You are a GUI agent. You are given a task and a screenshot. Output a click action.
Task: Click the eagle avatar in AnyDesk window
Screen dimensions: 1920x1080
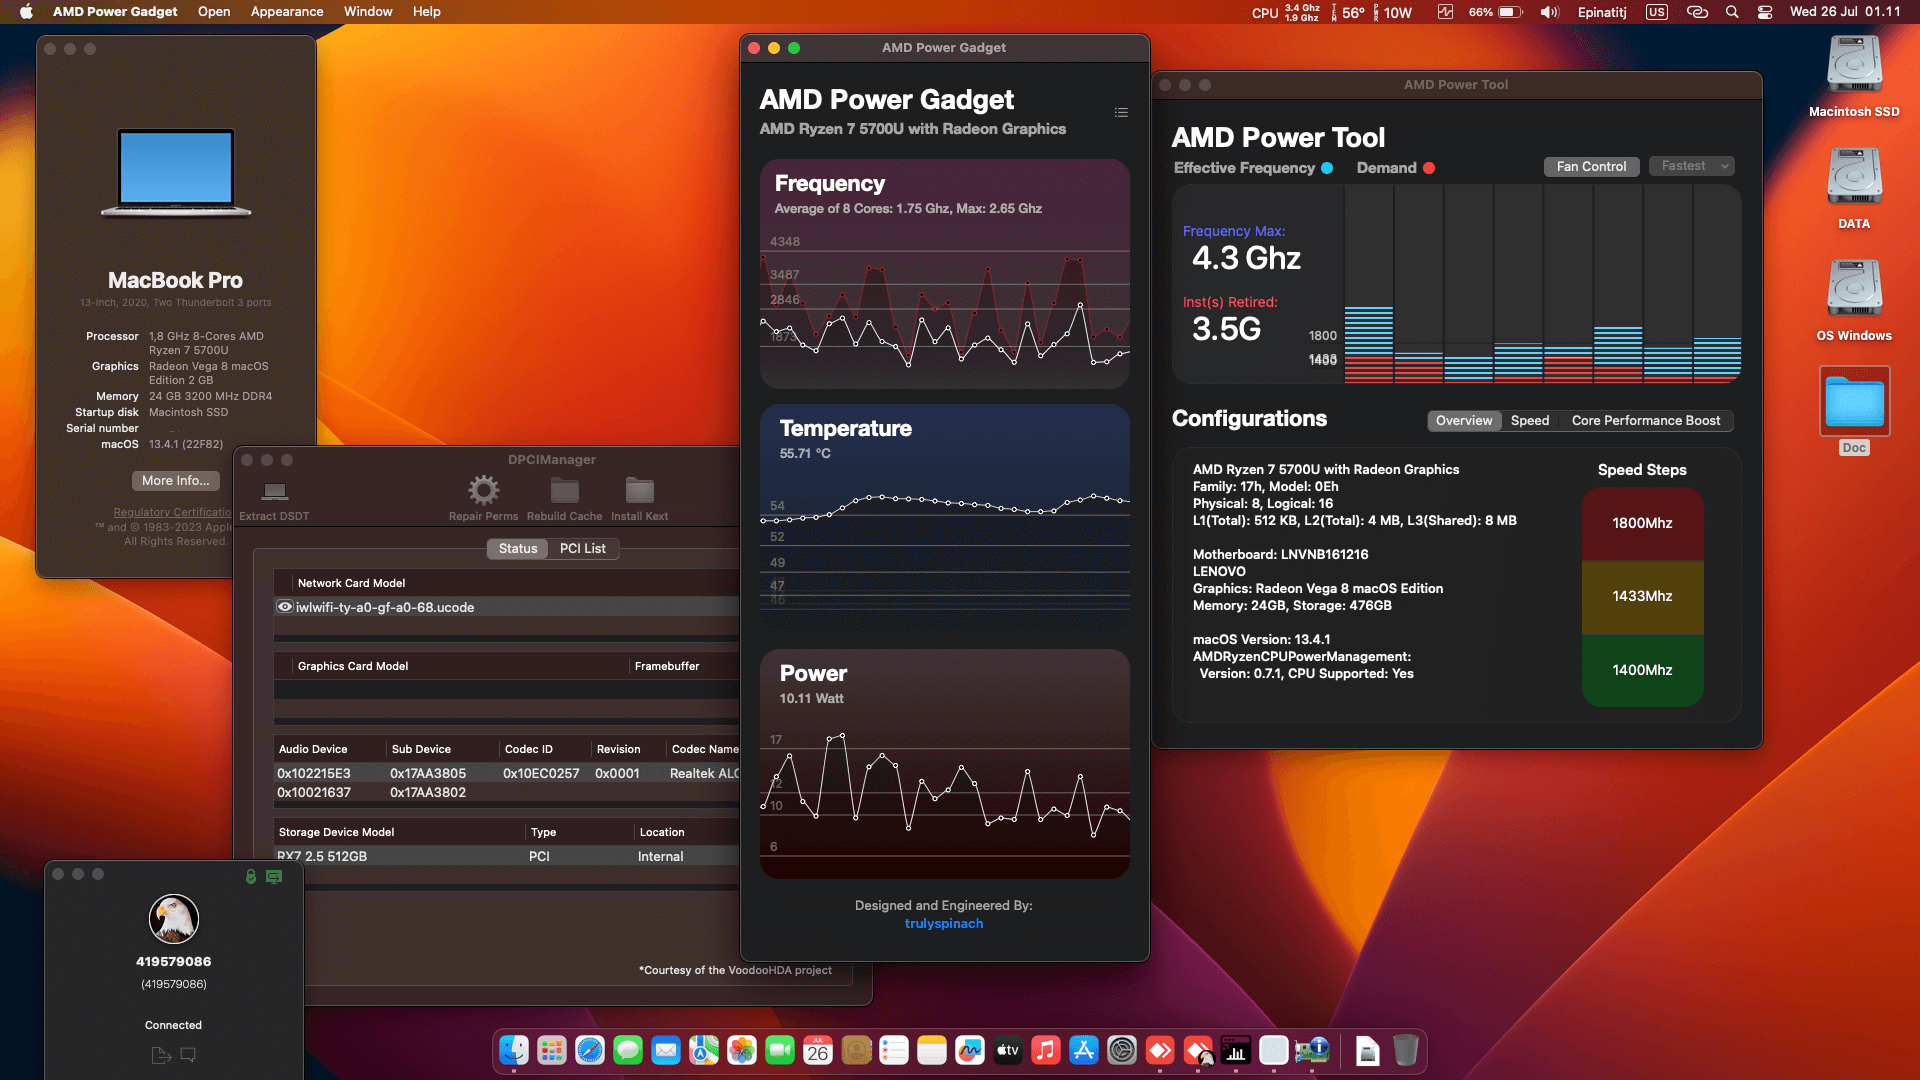point(174,919)
